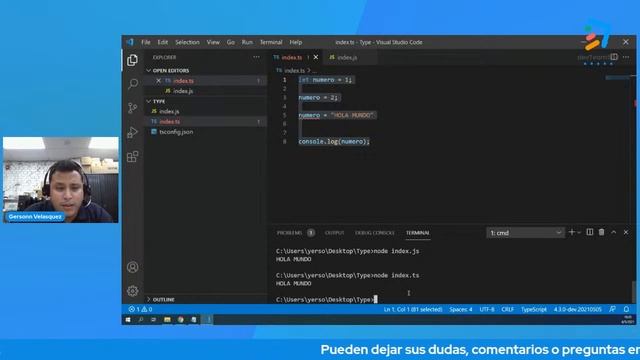Click index.ts in the editor breadcrumb

pos(294,71)
